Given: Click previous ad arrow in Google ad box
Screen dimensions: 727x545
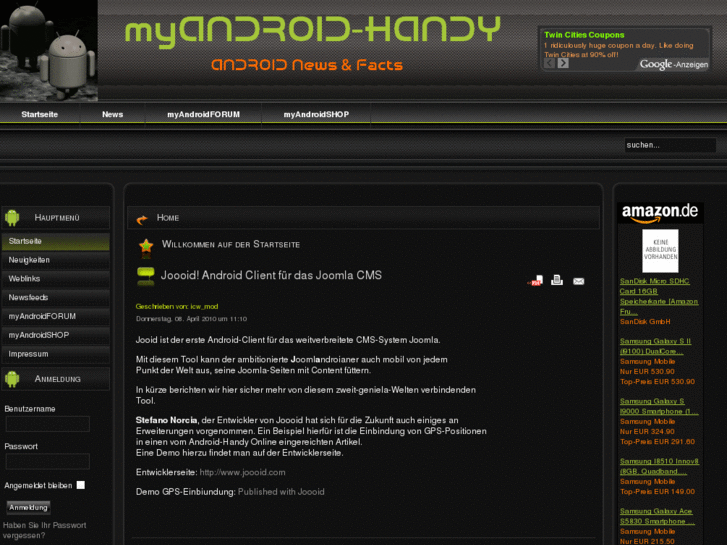Looking at the screenshot, I should coord(549,63).
